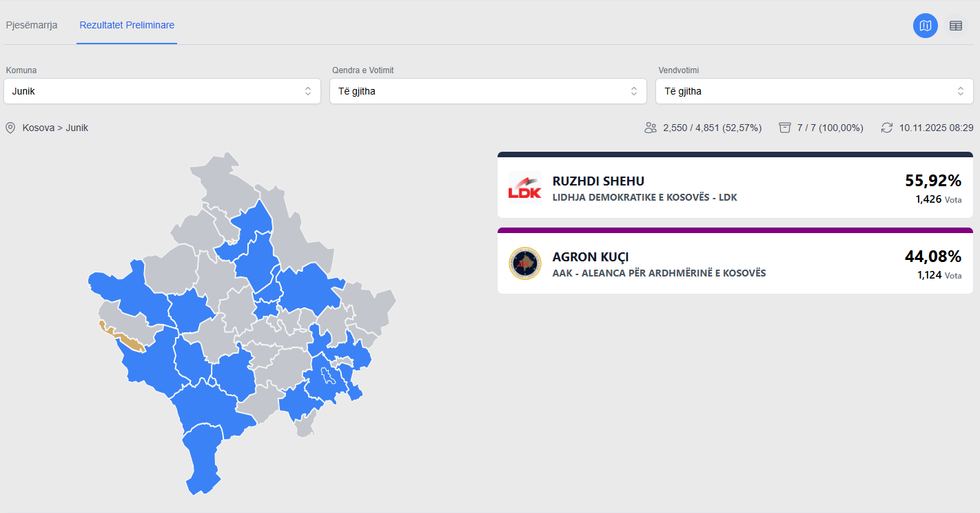Image resolution: width=980 pixels, height=513 pixels.
Task: Expand the Qendra e Votimit dropdown
Action: 487,91
